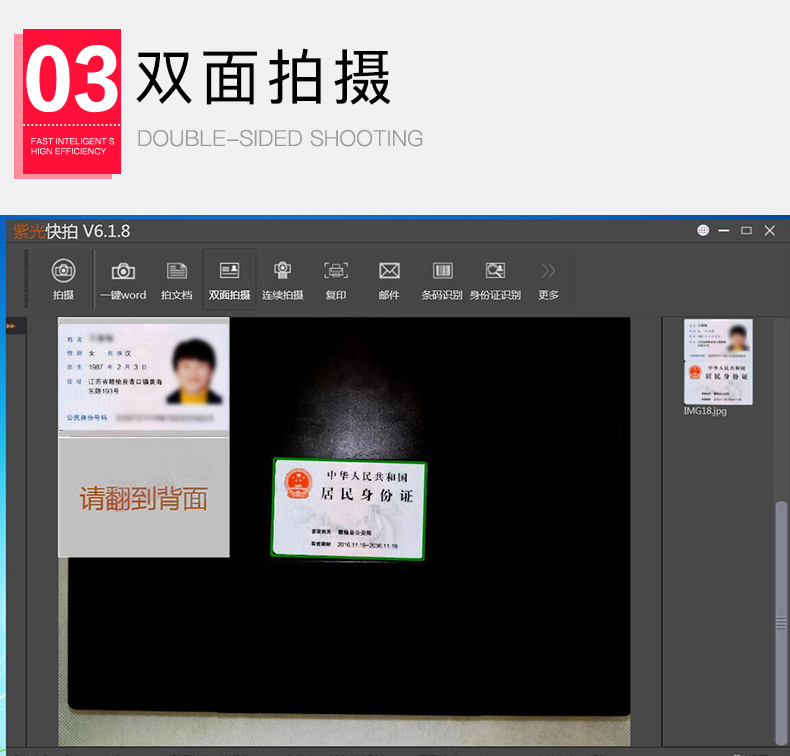Viewport: 790px width, 756px height.
Task: Open the 复印 copy function
Action: [336, 281]
